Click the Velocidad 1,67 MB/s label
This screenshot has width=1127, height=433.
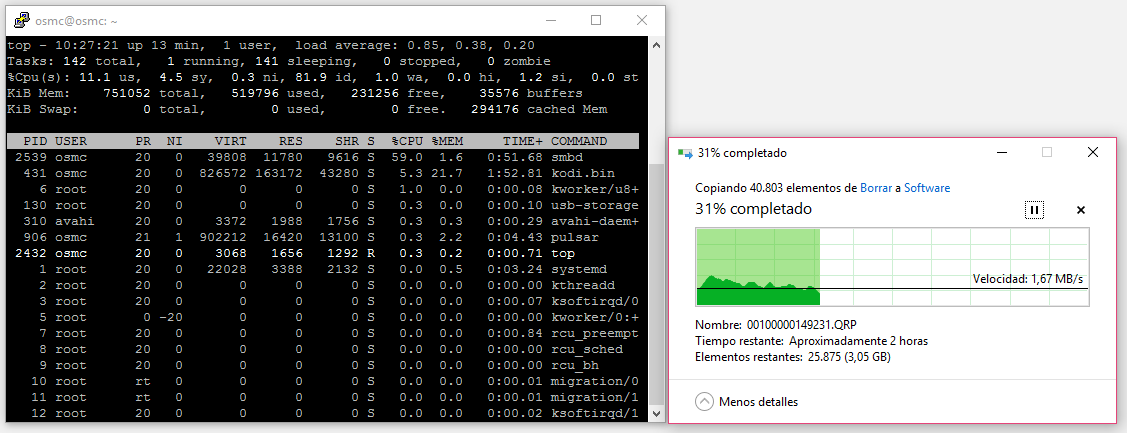(x=1028, y=278)
